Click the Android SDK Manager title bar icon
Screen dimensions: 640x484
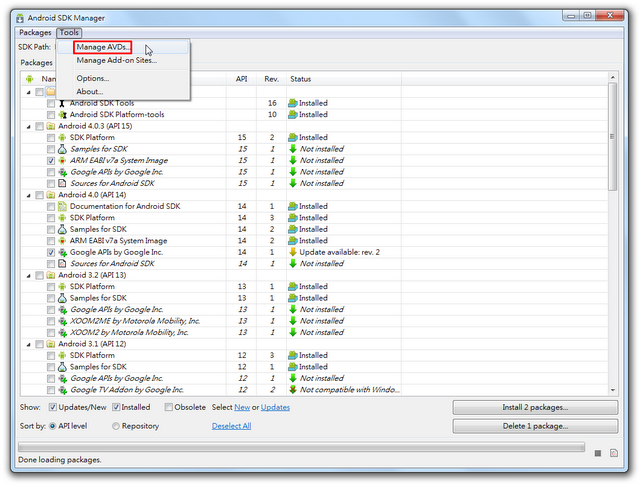(x=20, y=18)
